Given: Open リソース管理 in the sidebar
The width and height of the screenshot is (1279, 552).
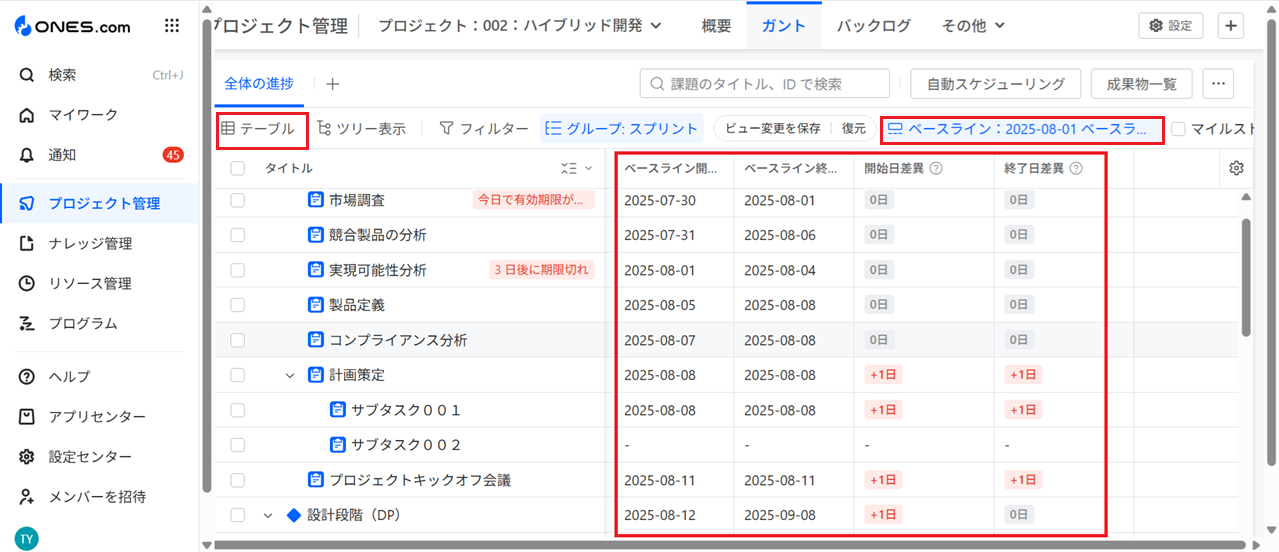Looking at the screenshot, I should pos(100,284).
